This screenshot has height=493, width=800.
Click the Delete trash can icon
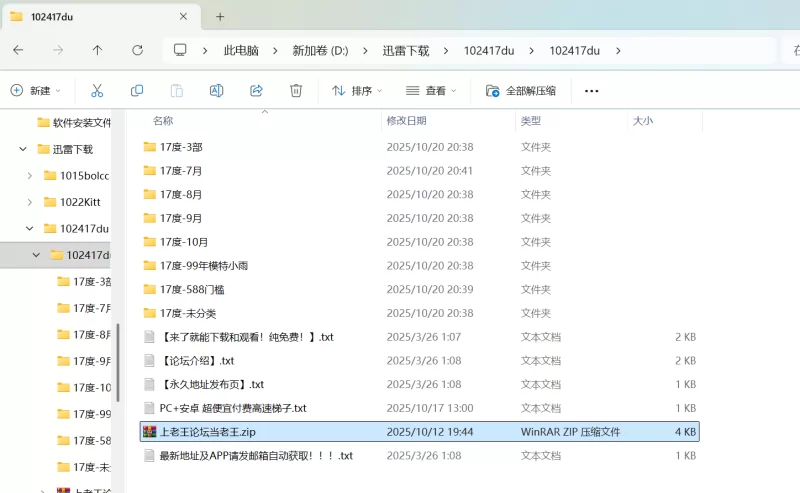[296, 90]
